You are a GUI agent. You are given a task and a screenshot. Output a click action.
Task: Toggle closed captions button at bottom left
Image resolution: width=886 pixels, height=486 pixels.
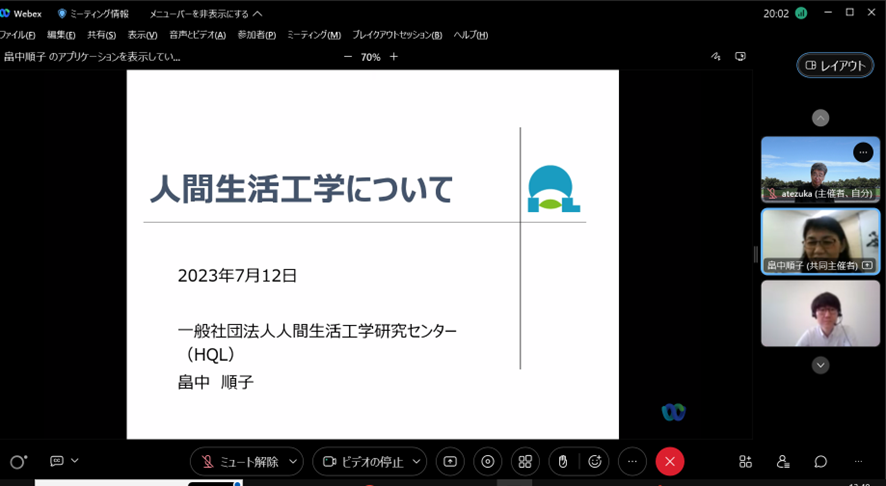tap(57, 461)
